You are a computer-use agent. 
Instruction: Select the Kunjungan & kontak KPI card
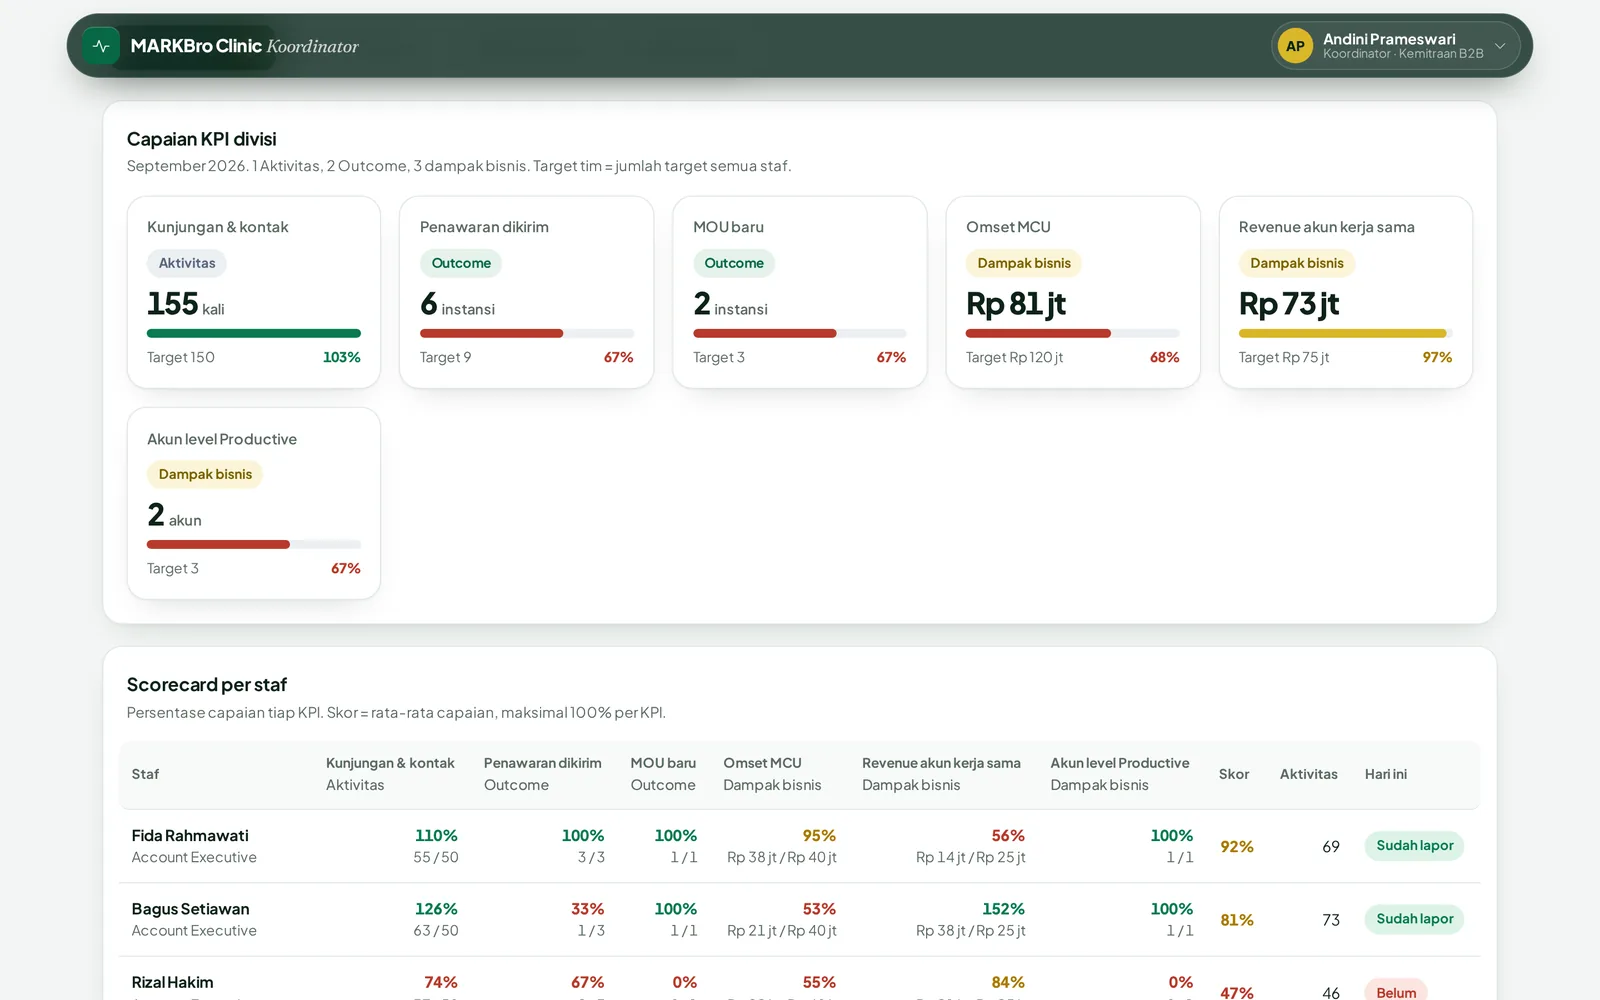point(254,292)
